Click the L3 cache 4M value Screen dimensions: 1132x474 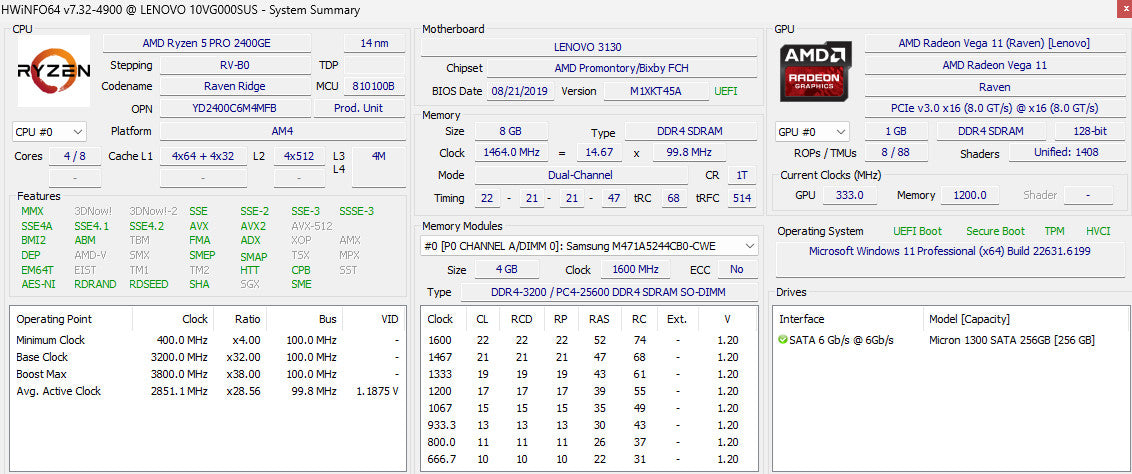click(378, 156)
